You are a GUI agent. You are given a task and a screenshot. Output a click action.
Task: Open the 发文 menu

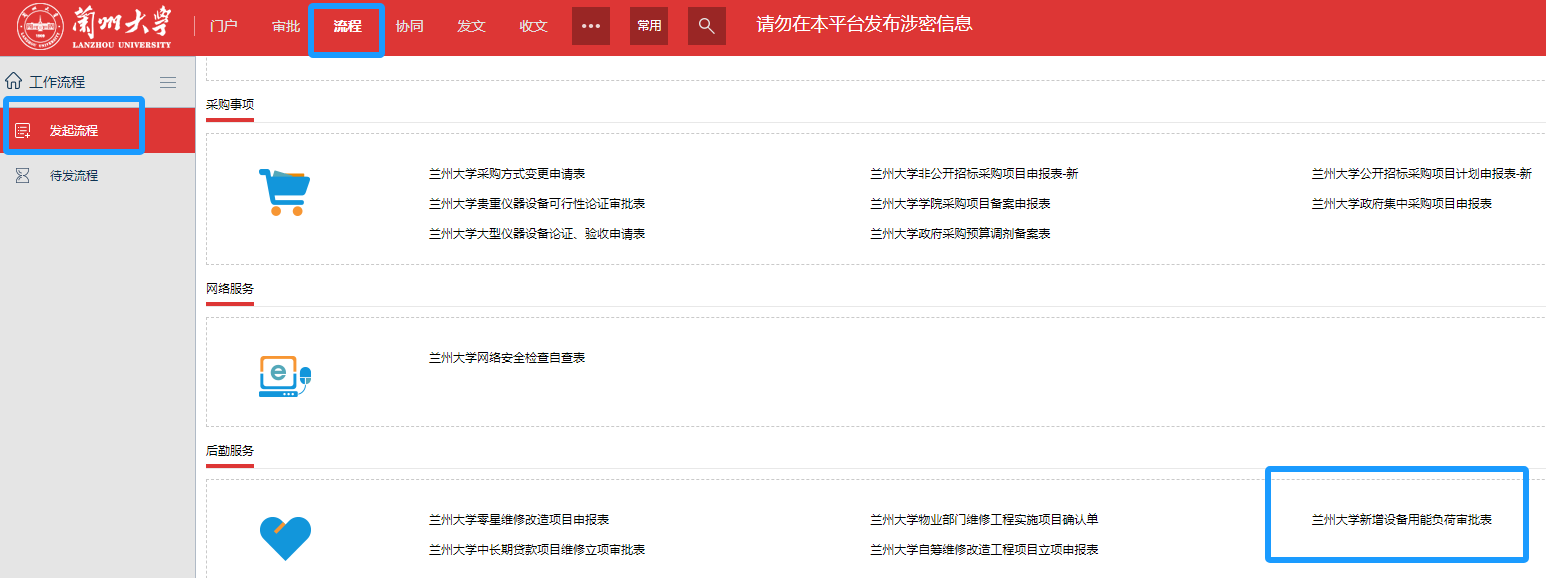pos(471,26)
